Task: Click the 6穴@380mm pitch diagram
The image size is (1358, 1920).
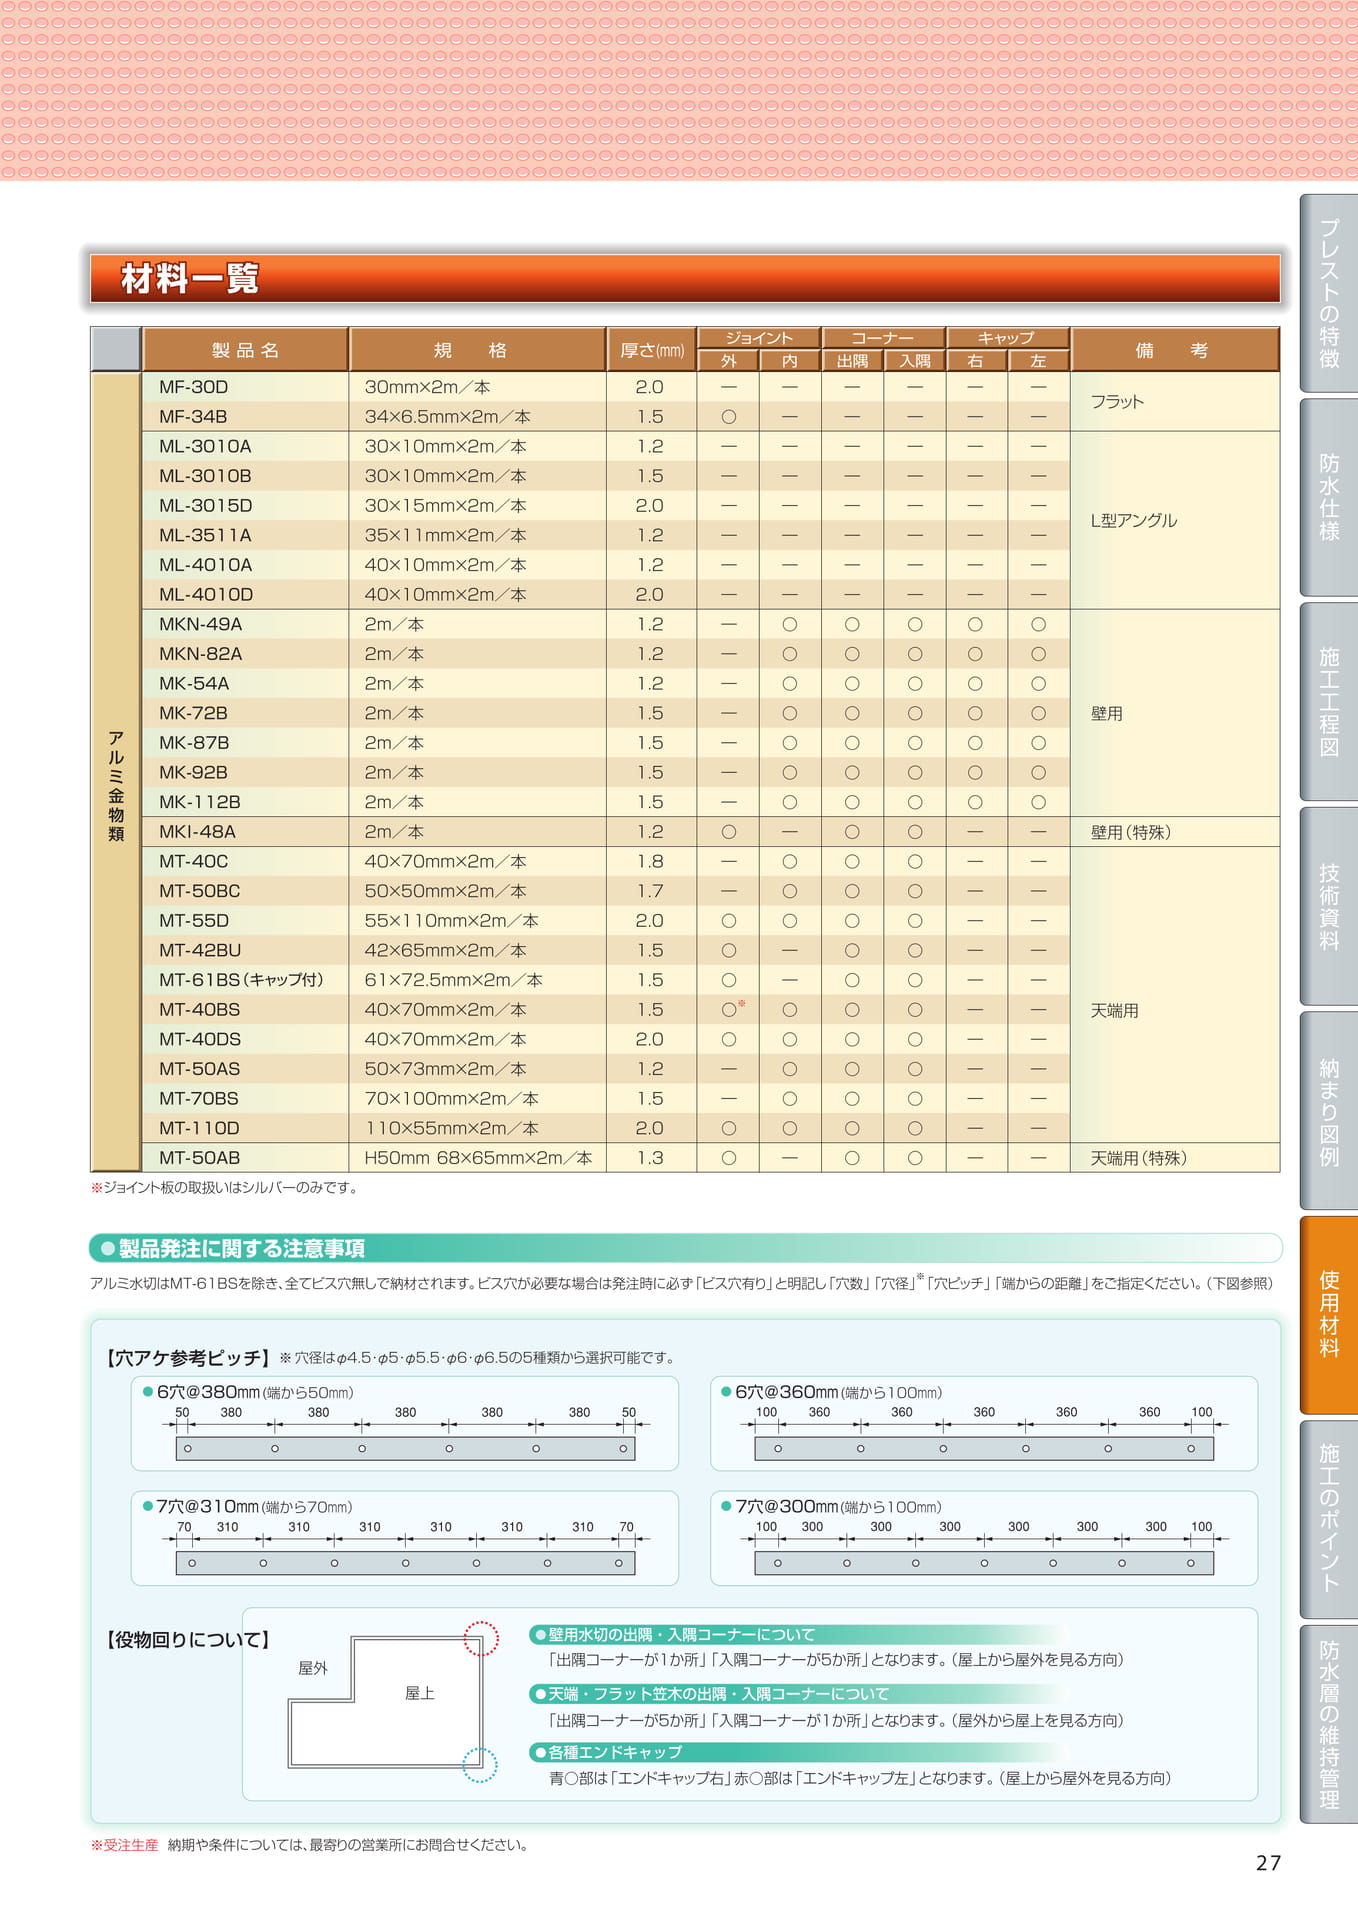Action: [x=405, y=1424]
